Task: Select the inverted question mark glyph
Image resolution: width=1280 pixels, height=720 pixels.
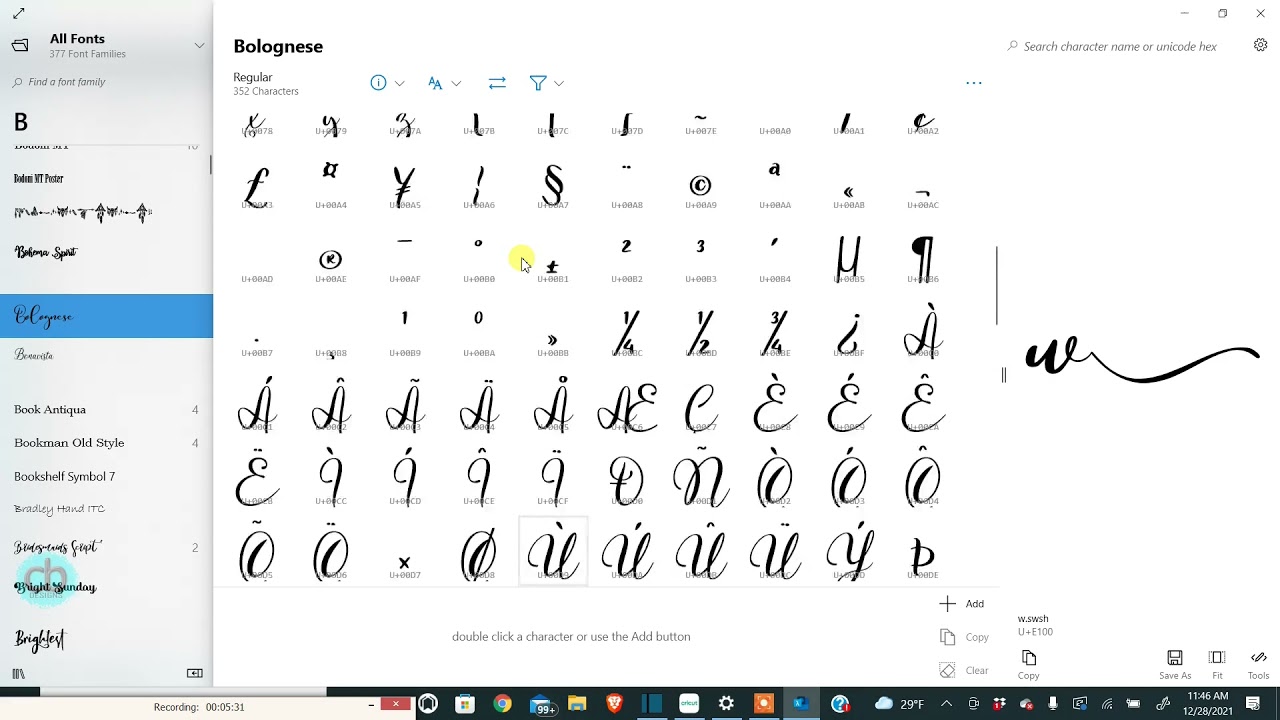Action: pos(849,333)
